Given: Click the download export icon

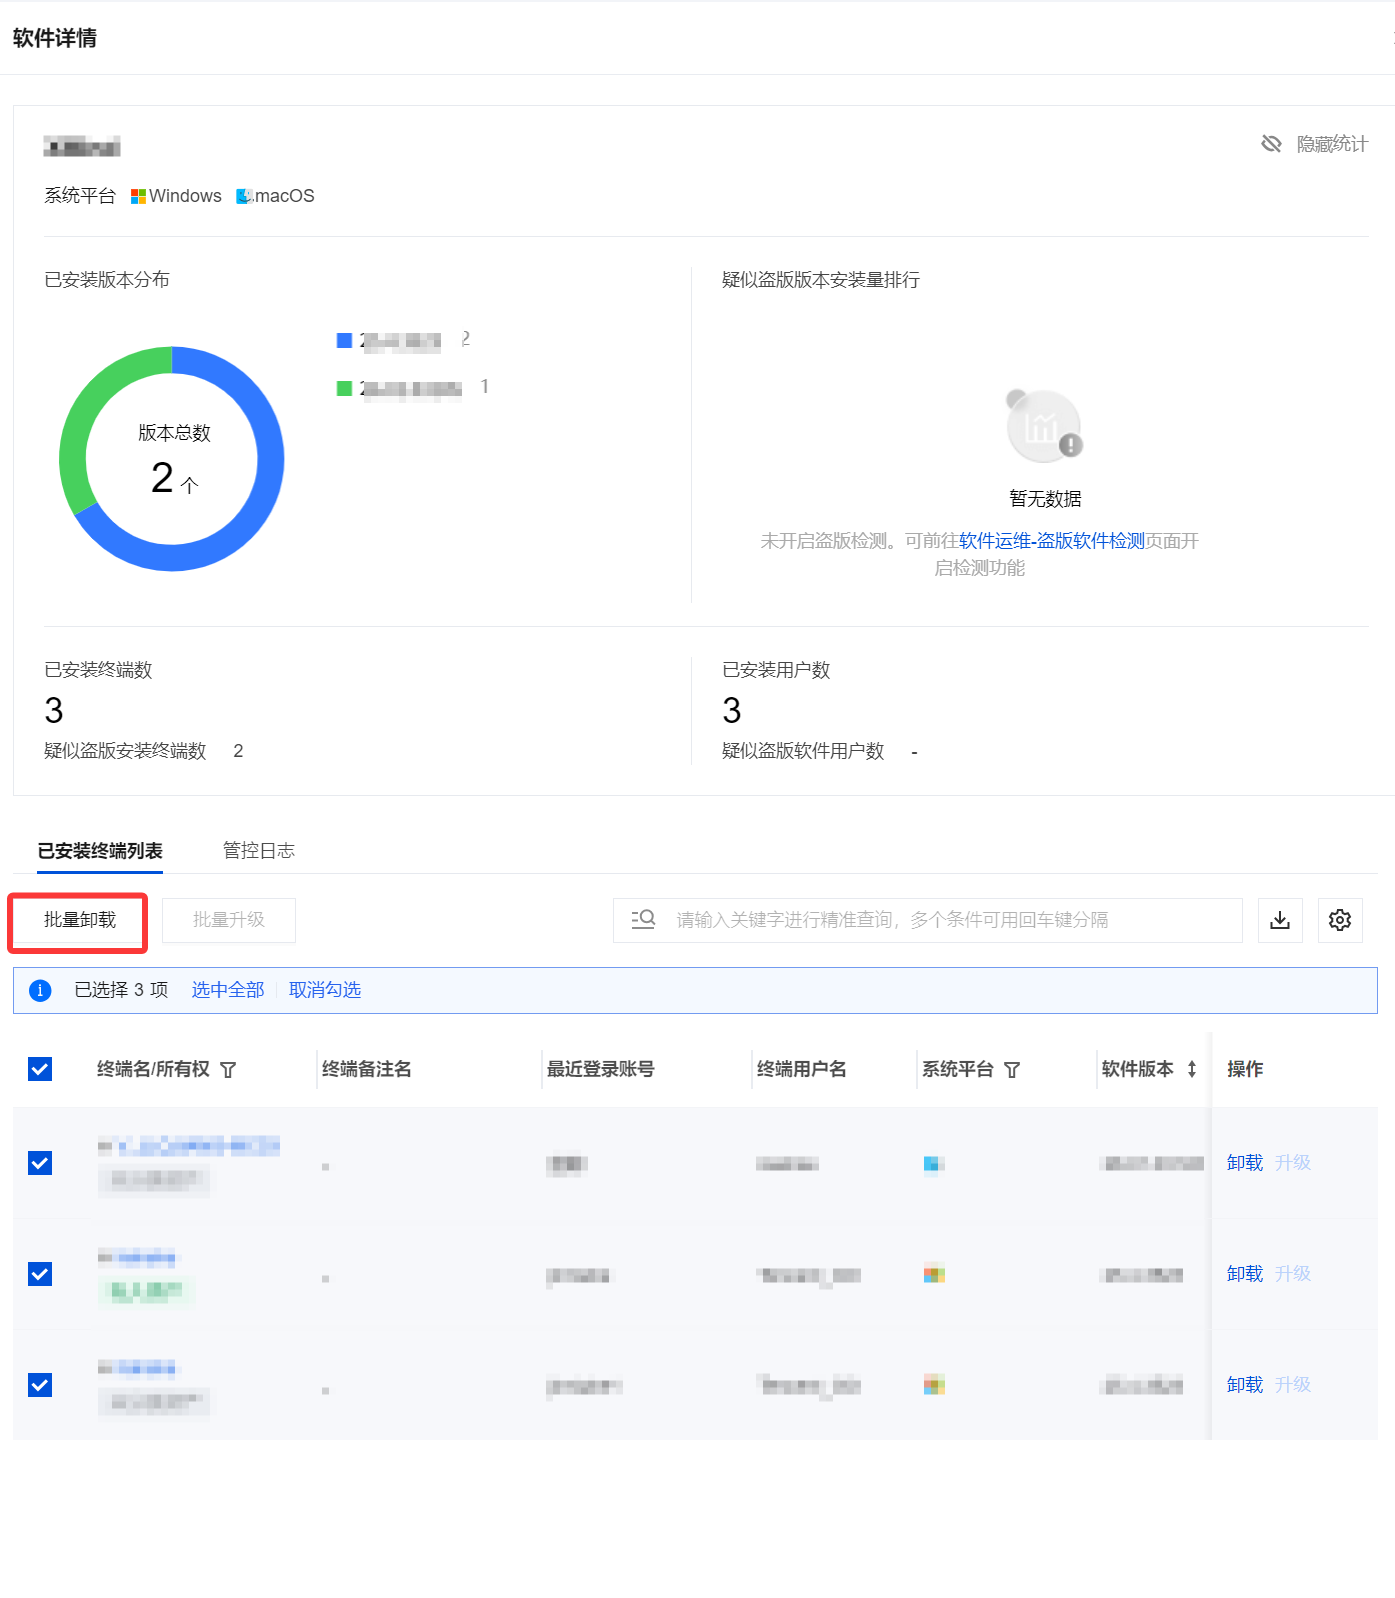Looking at the screenshot, I should (1279, 920).
